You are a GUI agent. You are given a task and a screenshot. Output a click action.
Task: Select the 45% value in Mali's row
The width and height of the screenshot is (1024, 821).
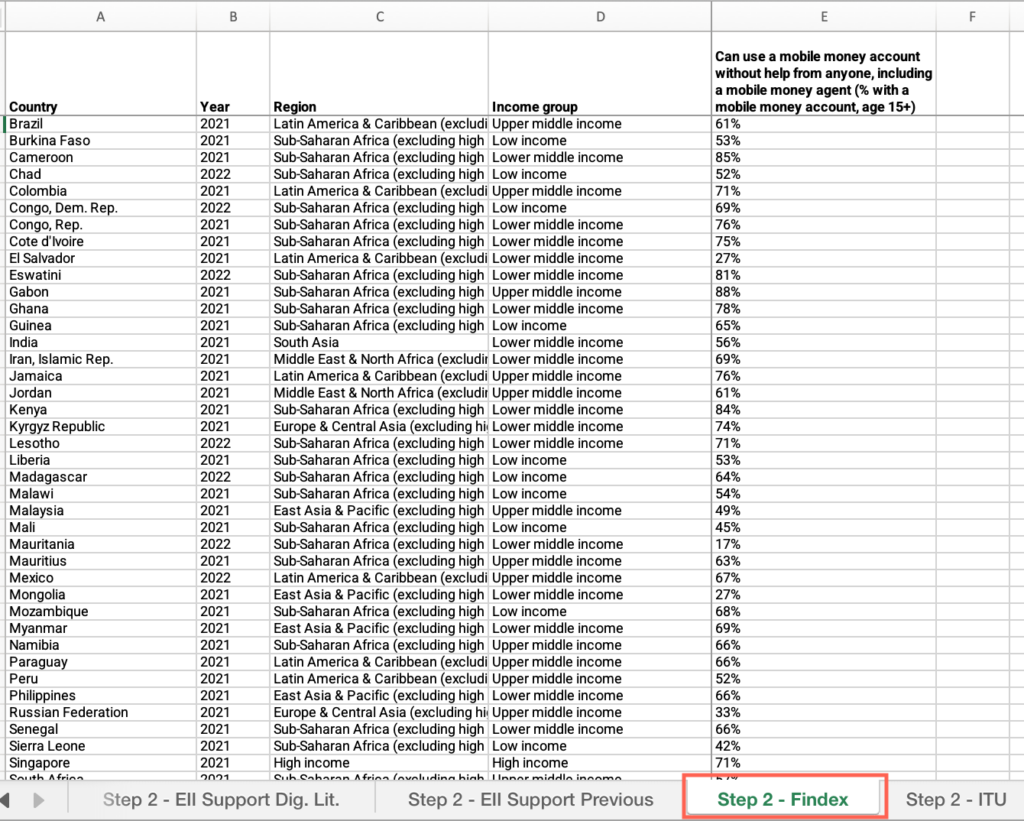824,528
